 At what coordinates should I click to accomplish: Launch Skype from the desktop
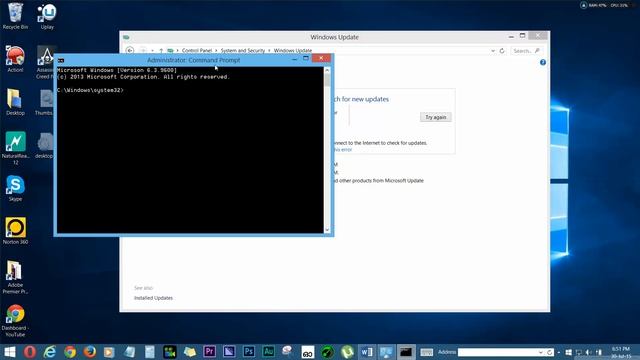16,189
